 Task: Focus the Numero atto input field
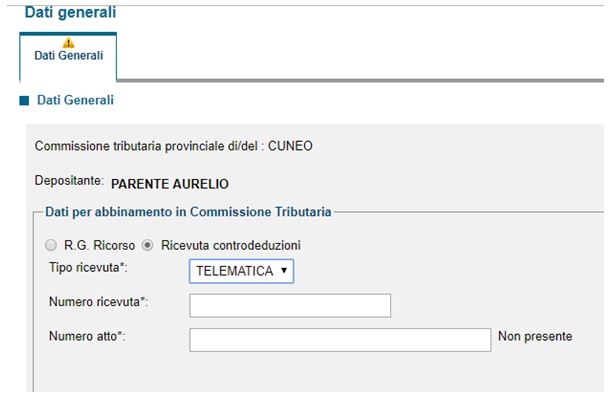click(x=340, y=340)
